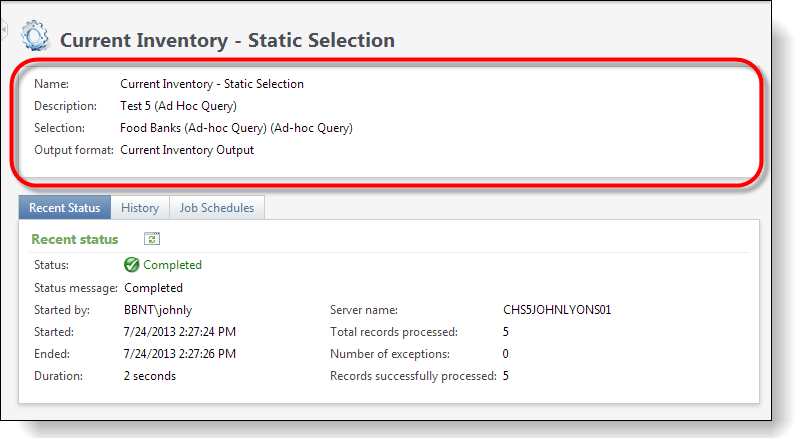Click the server name CHS5JOHNLYONS01
Viewport: 796px width, 438px height.
point(557,310)
